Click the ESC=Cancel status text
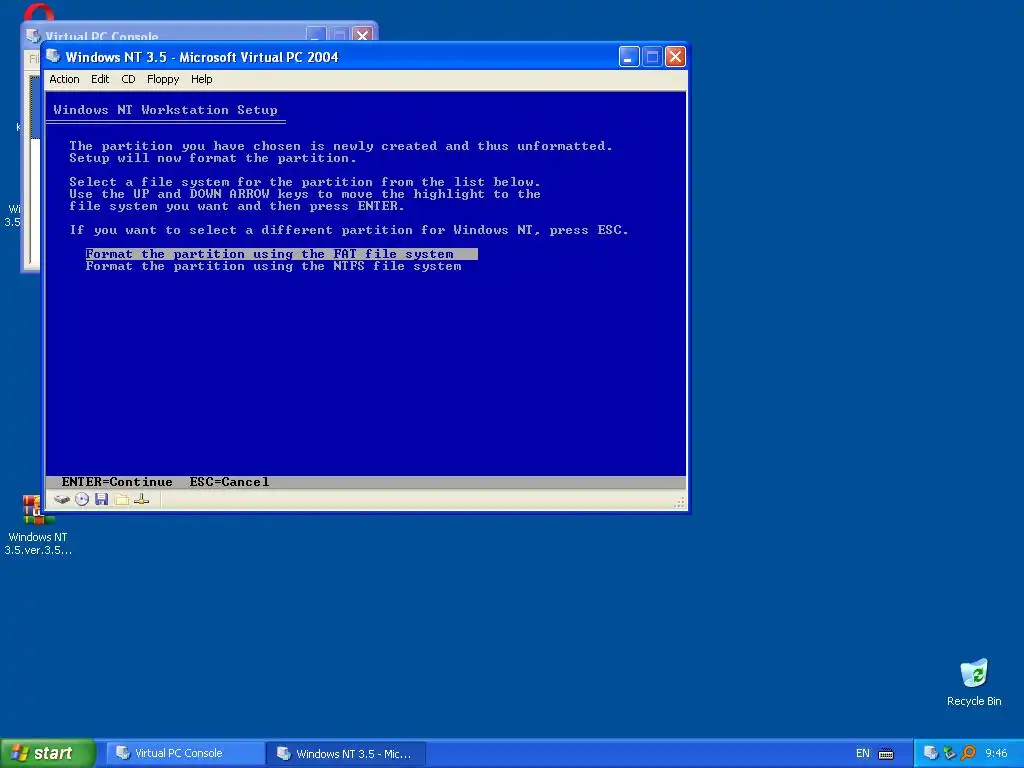The height and width of the screenshot is (768, 1024). (229, 482)
